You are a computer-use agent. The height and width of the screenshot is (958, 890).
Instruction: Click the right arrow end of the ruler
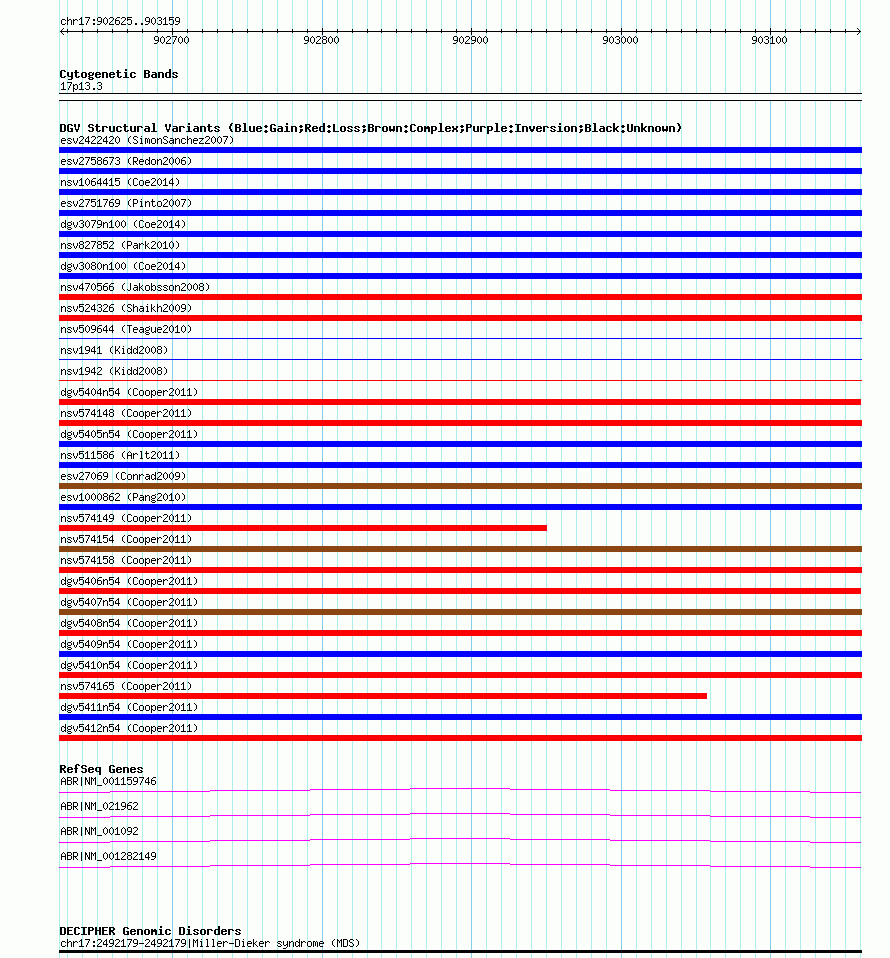[x=858, y=31]
